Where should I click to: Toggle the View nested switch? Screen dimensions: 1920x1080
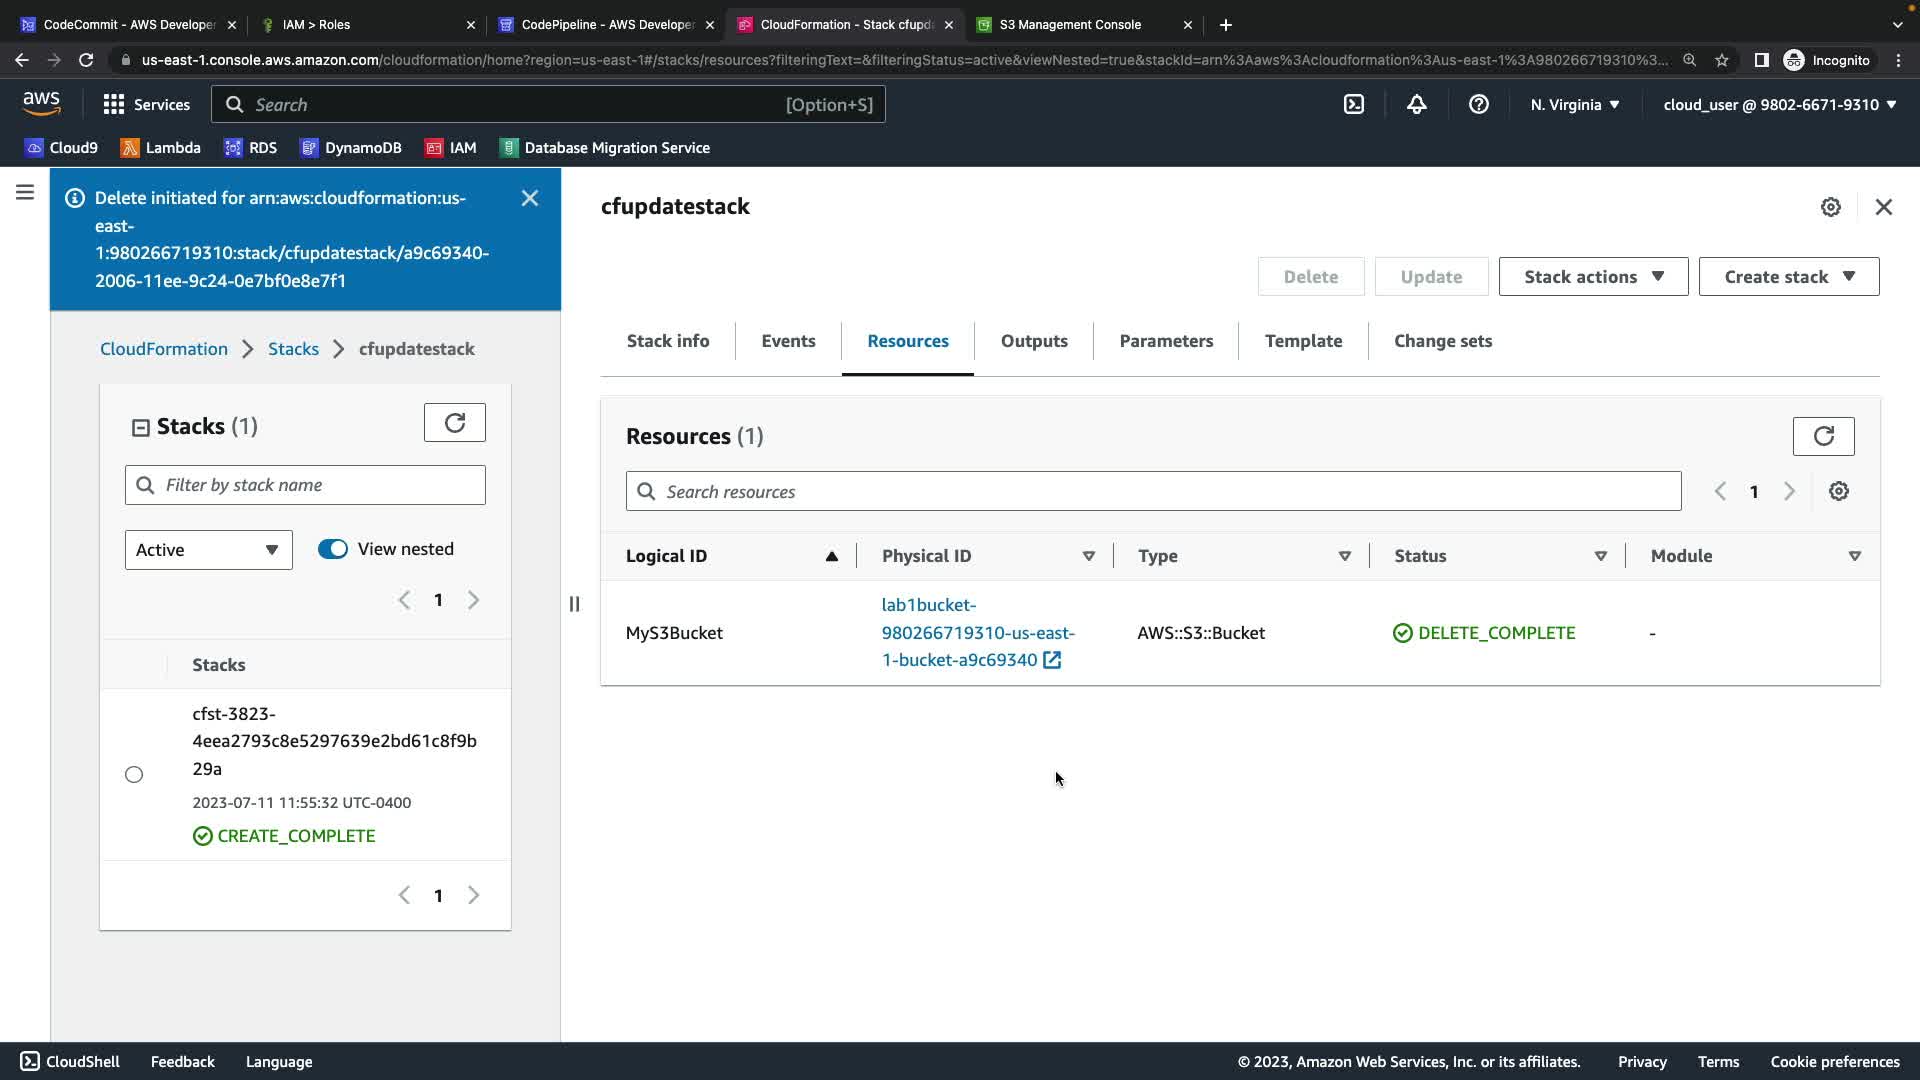pos(333,549)
